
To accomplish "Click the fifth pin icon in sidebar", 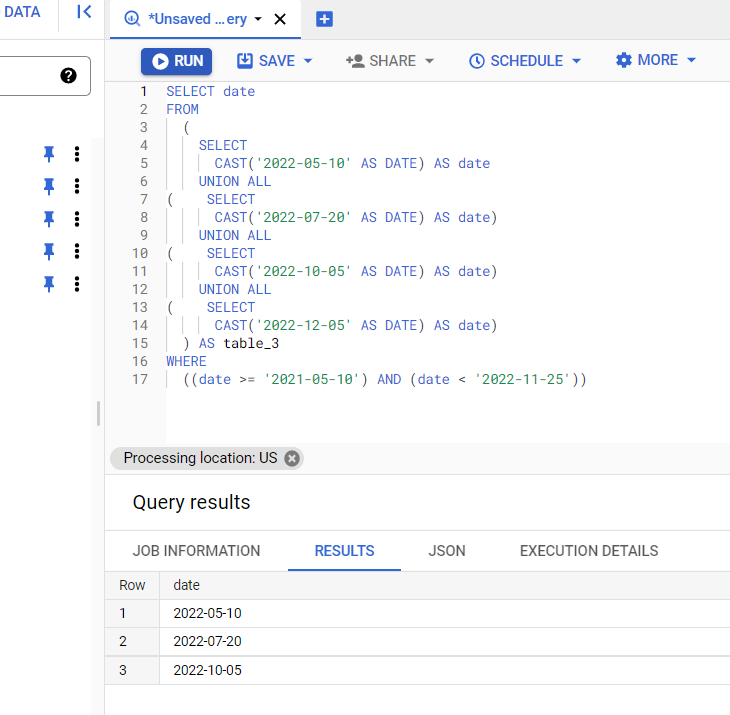I will (x=49, y=284).
